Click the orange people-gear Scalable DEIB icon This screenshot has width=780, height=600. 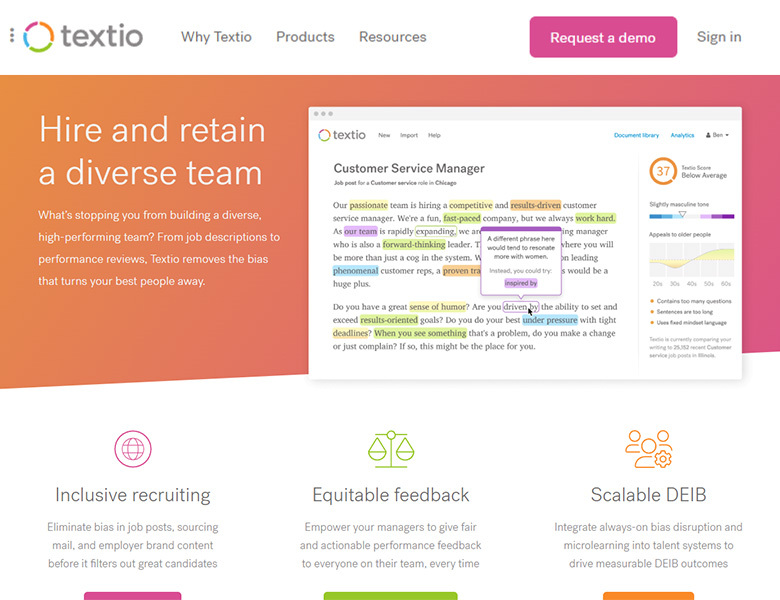click(x=649, y=449)
